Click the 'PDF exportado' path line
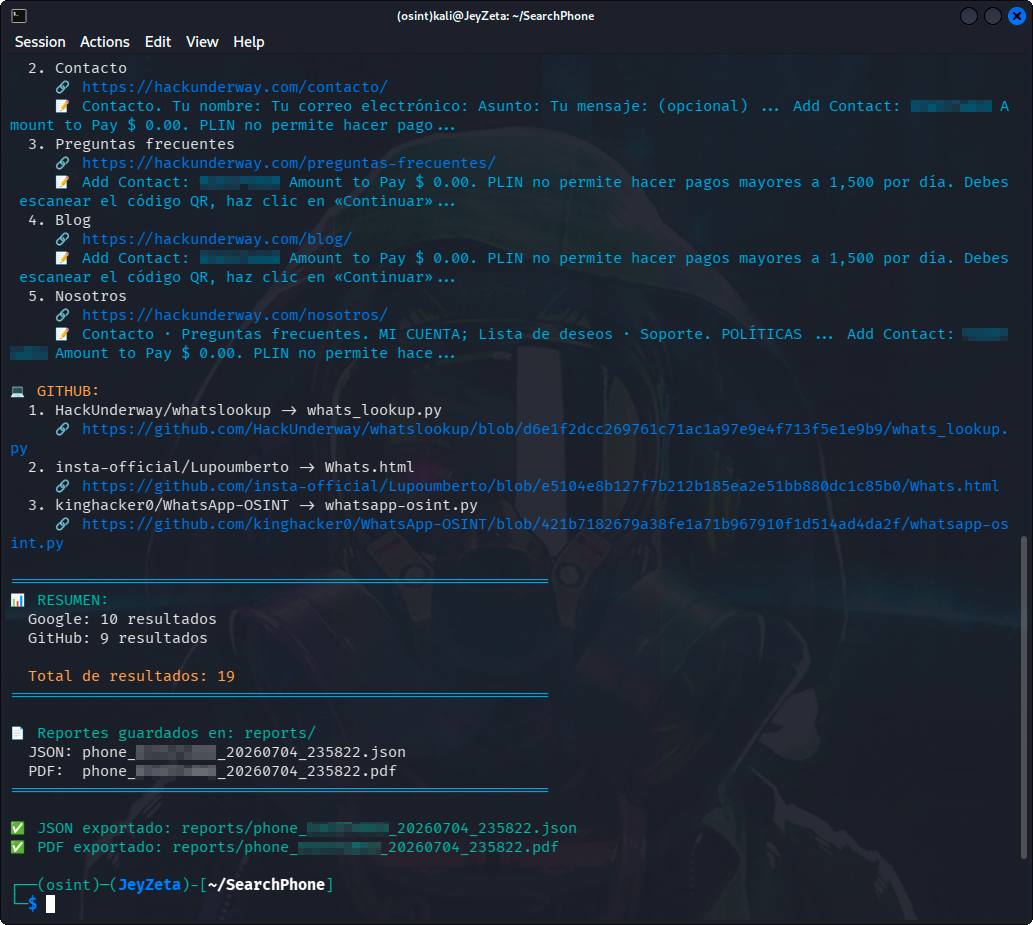The height and width of the screenshot is (925, 1033). pos(298,847)
